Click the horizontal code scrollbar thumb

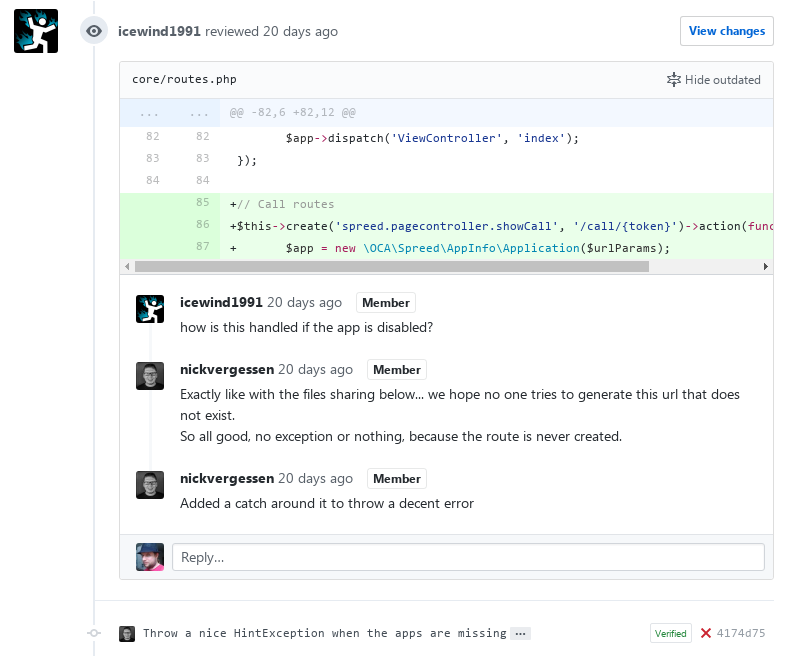click(x=391, y=267)
